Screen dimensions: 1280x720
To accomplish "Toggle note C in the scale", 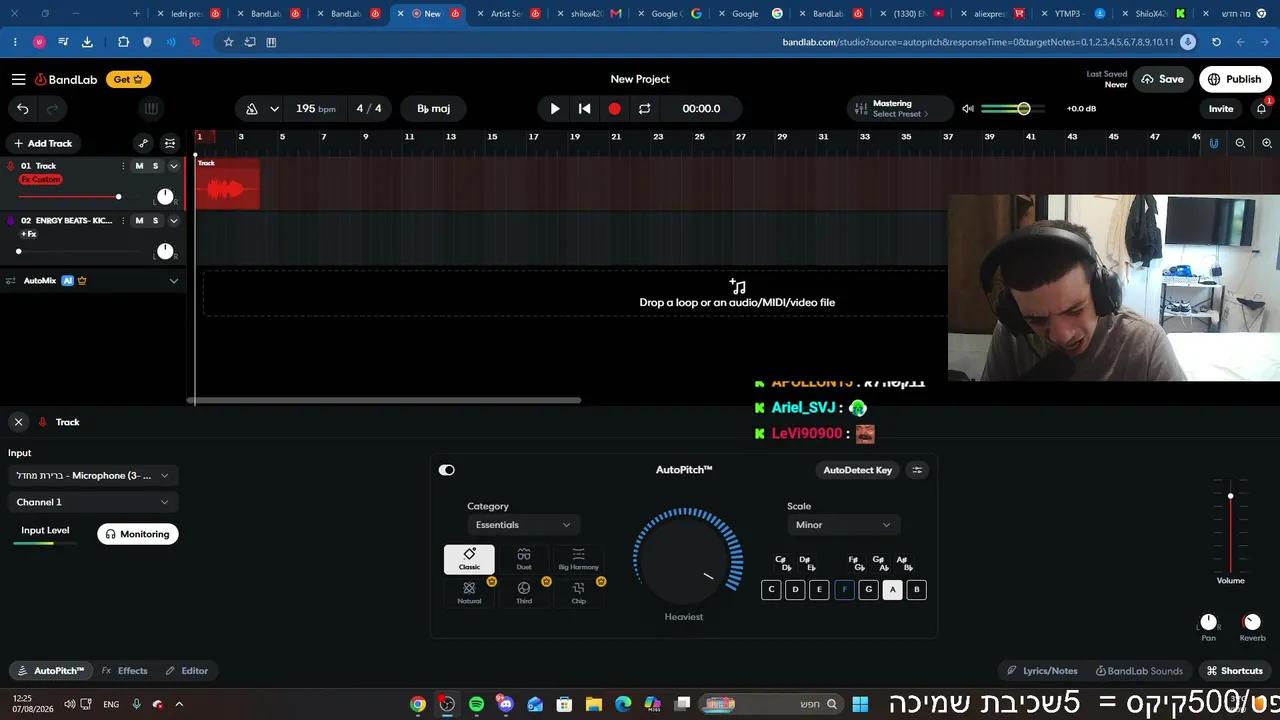I will (771, 590).
